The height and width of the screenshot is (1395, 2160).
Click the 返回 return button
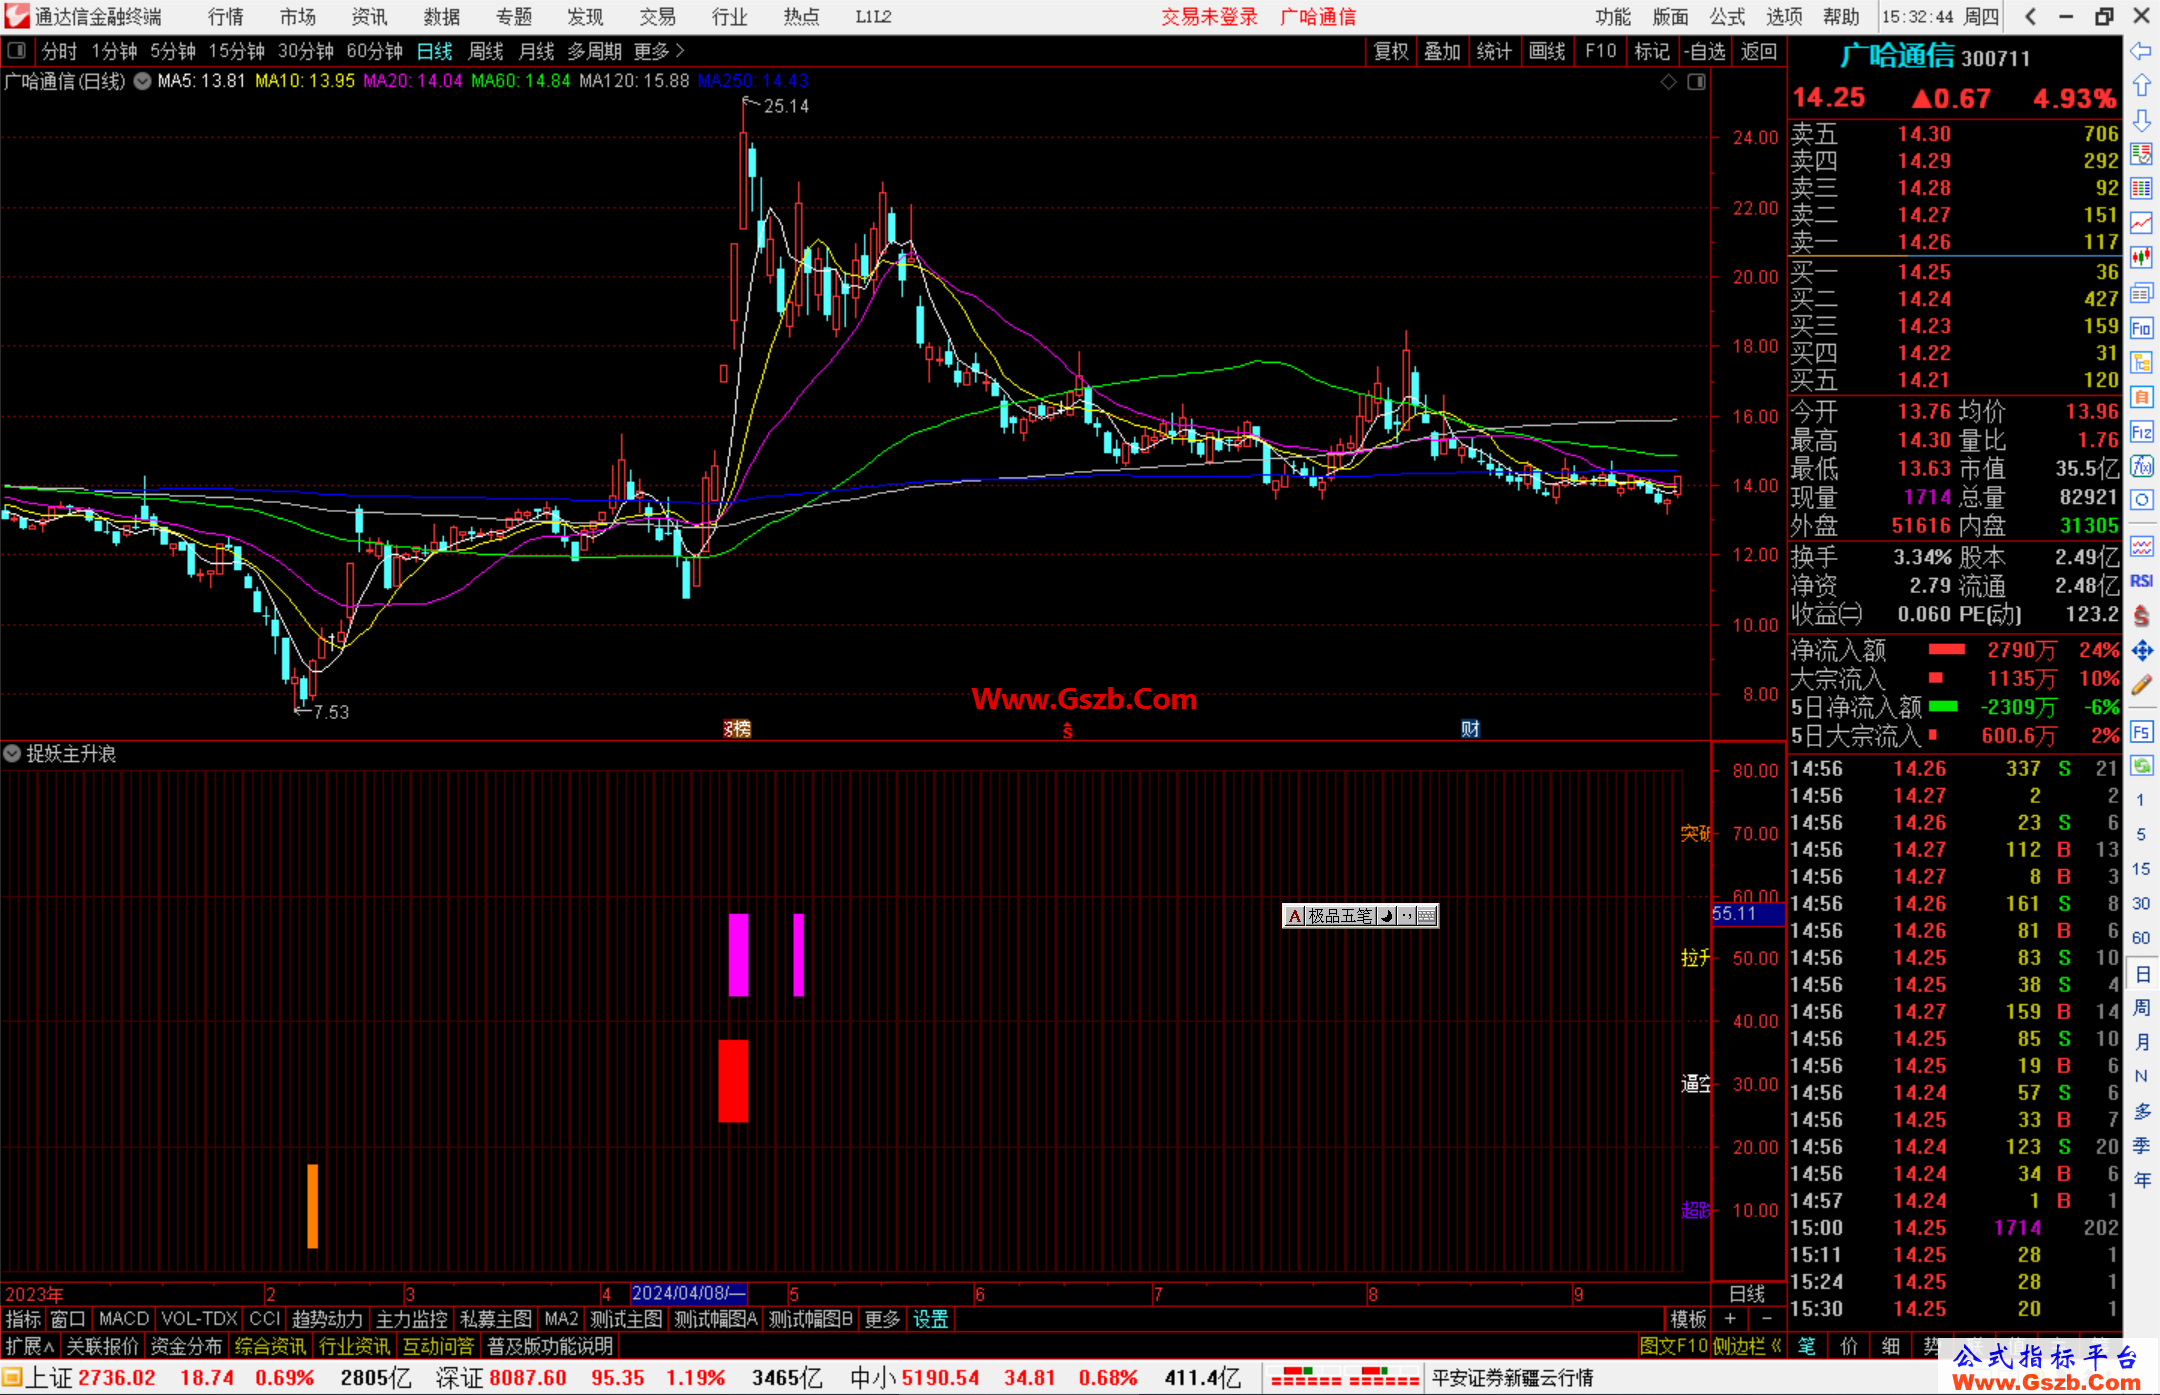(x=1758, y=51)
